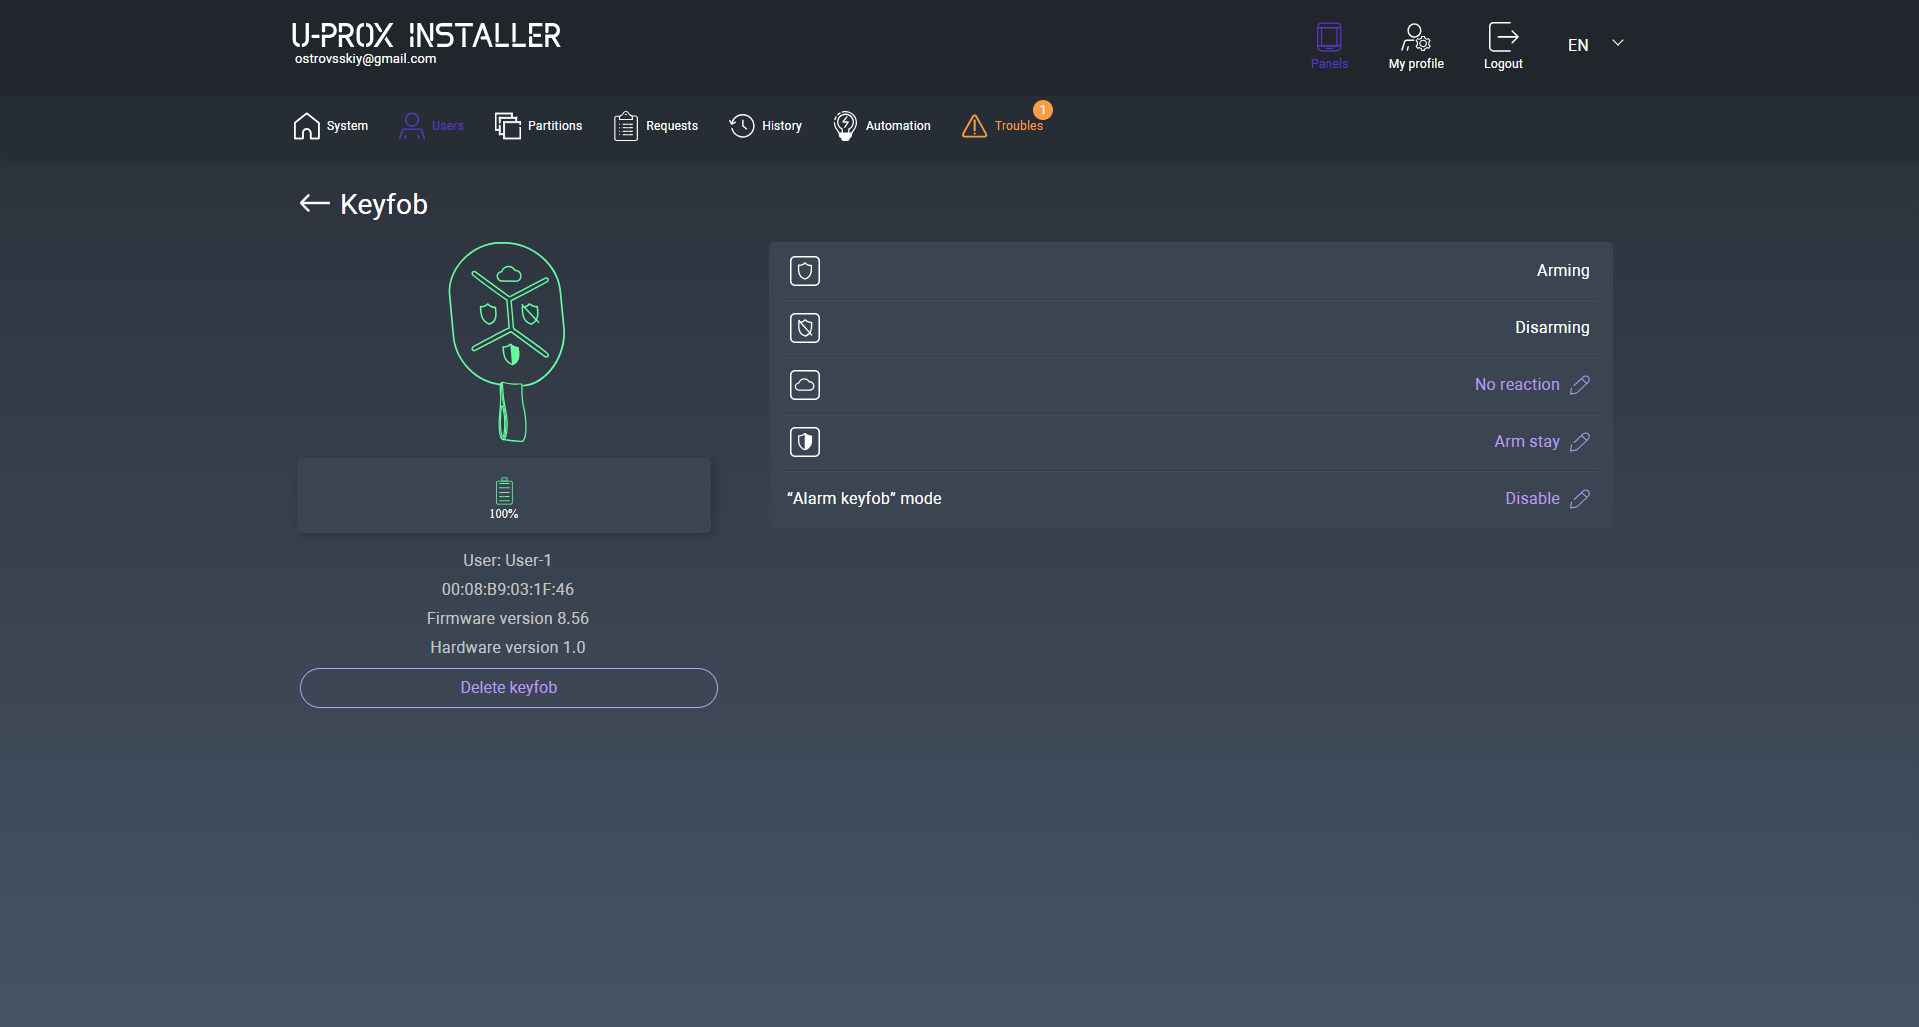
Task: Click the cloud button icon row
Action: tap(805, 385)
